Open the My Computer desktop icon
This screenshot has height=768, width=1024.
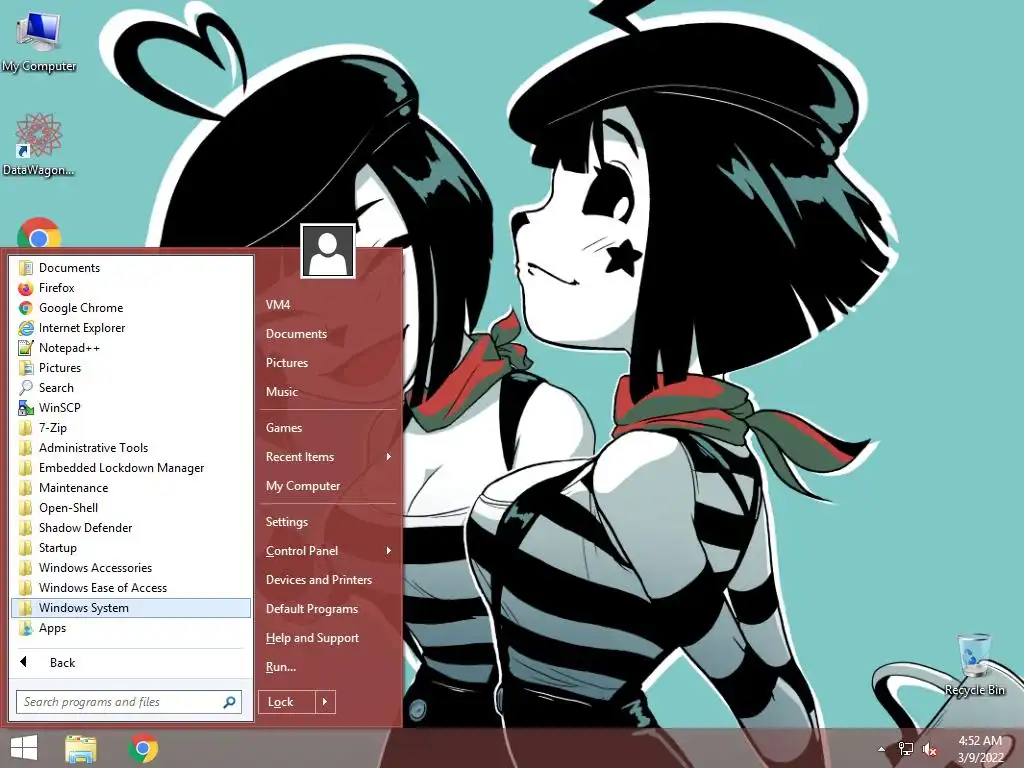39,42
